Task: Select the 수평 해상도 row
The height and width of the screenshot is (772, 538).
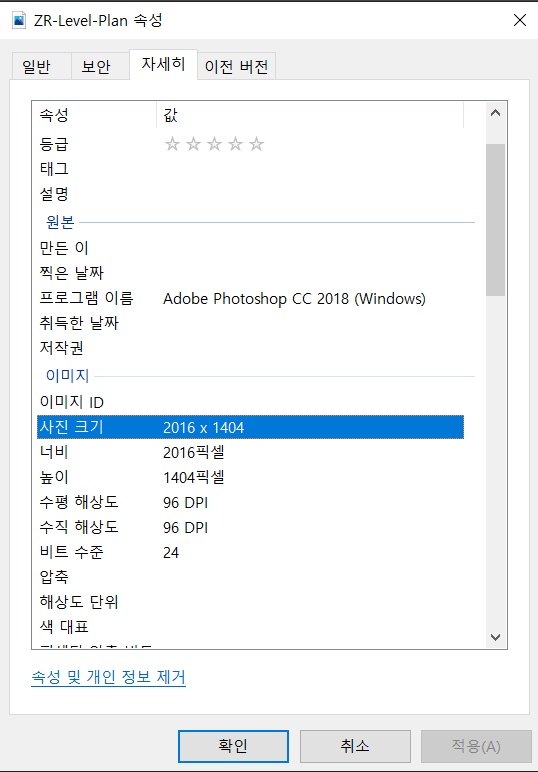Action: click(x=251, y=502)
